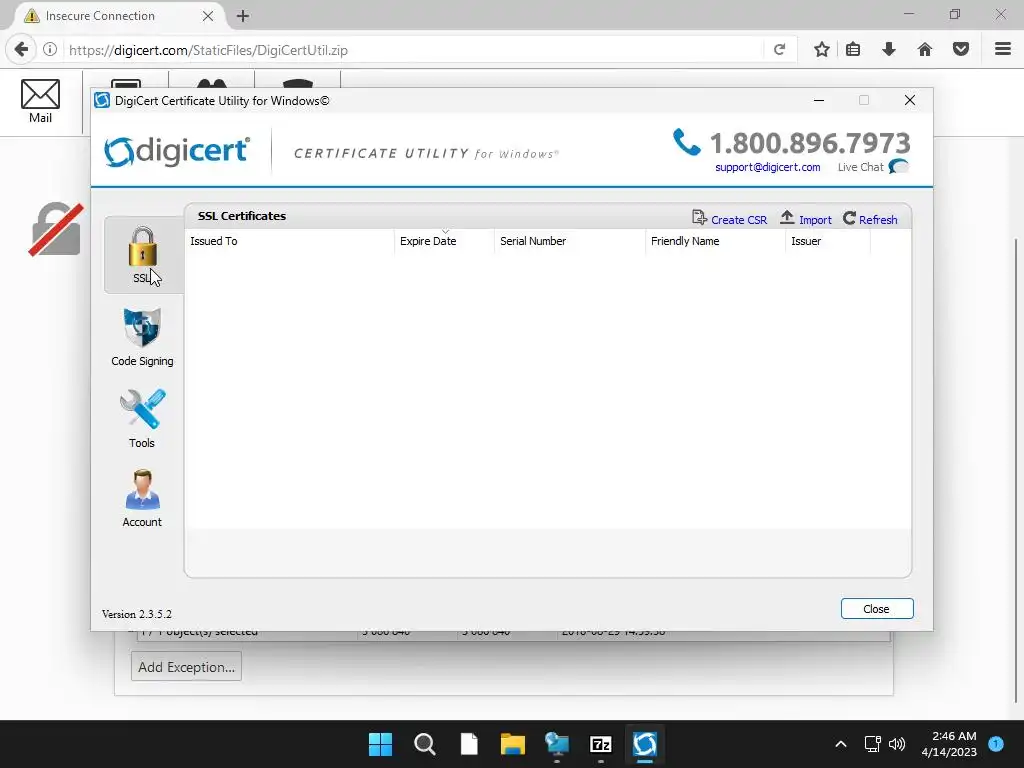Close the Insecure Connection tab
Screen dimensions: 1024x768
[x=208, y=16]
